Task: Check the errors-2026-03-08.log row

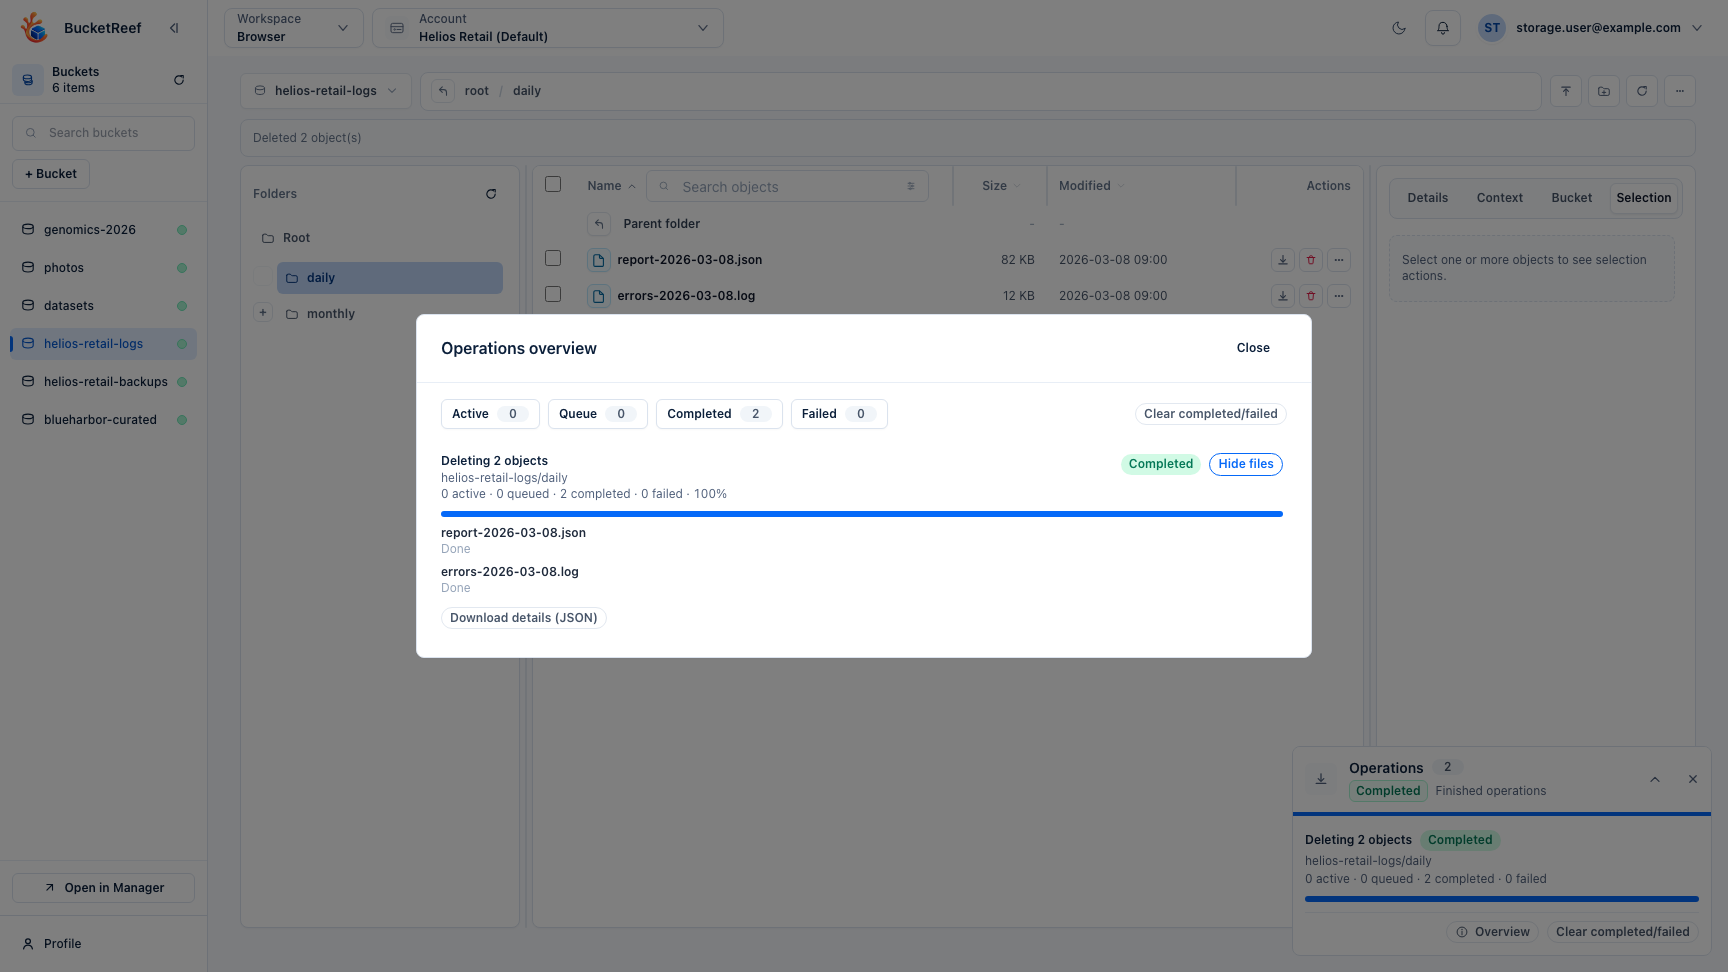Action: coord(553,294)
